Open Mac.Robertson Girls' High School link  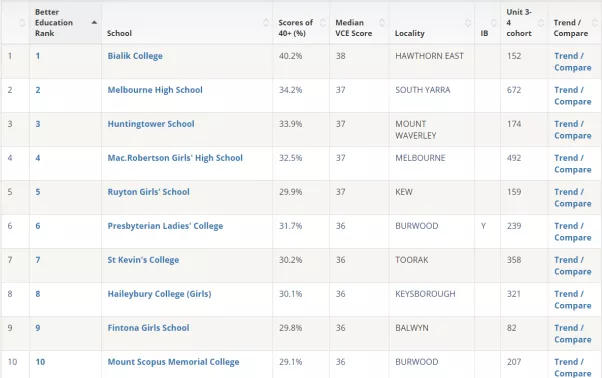coord(175,158)
